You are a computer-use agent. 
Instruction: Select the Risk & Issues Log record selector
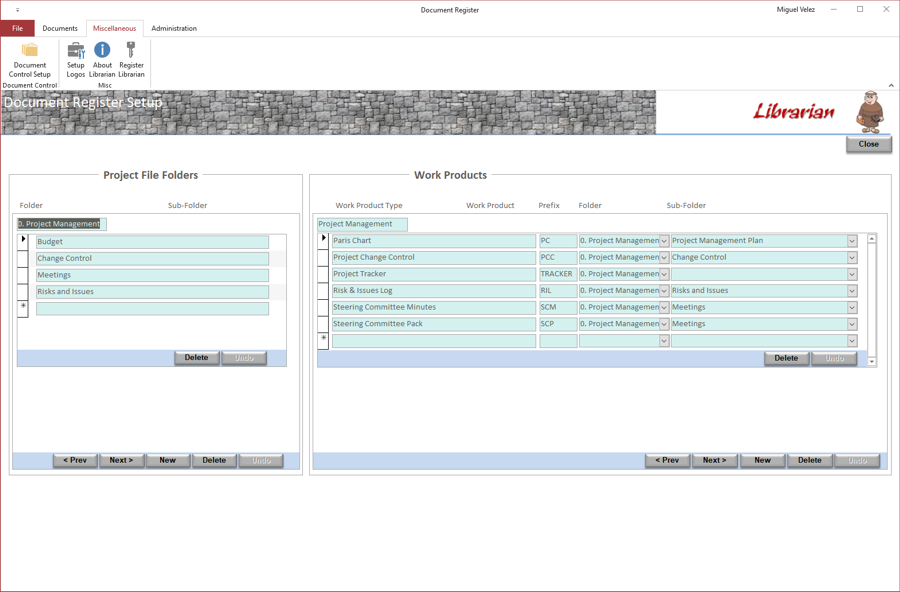click(x=323, y=291)
